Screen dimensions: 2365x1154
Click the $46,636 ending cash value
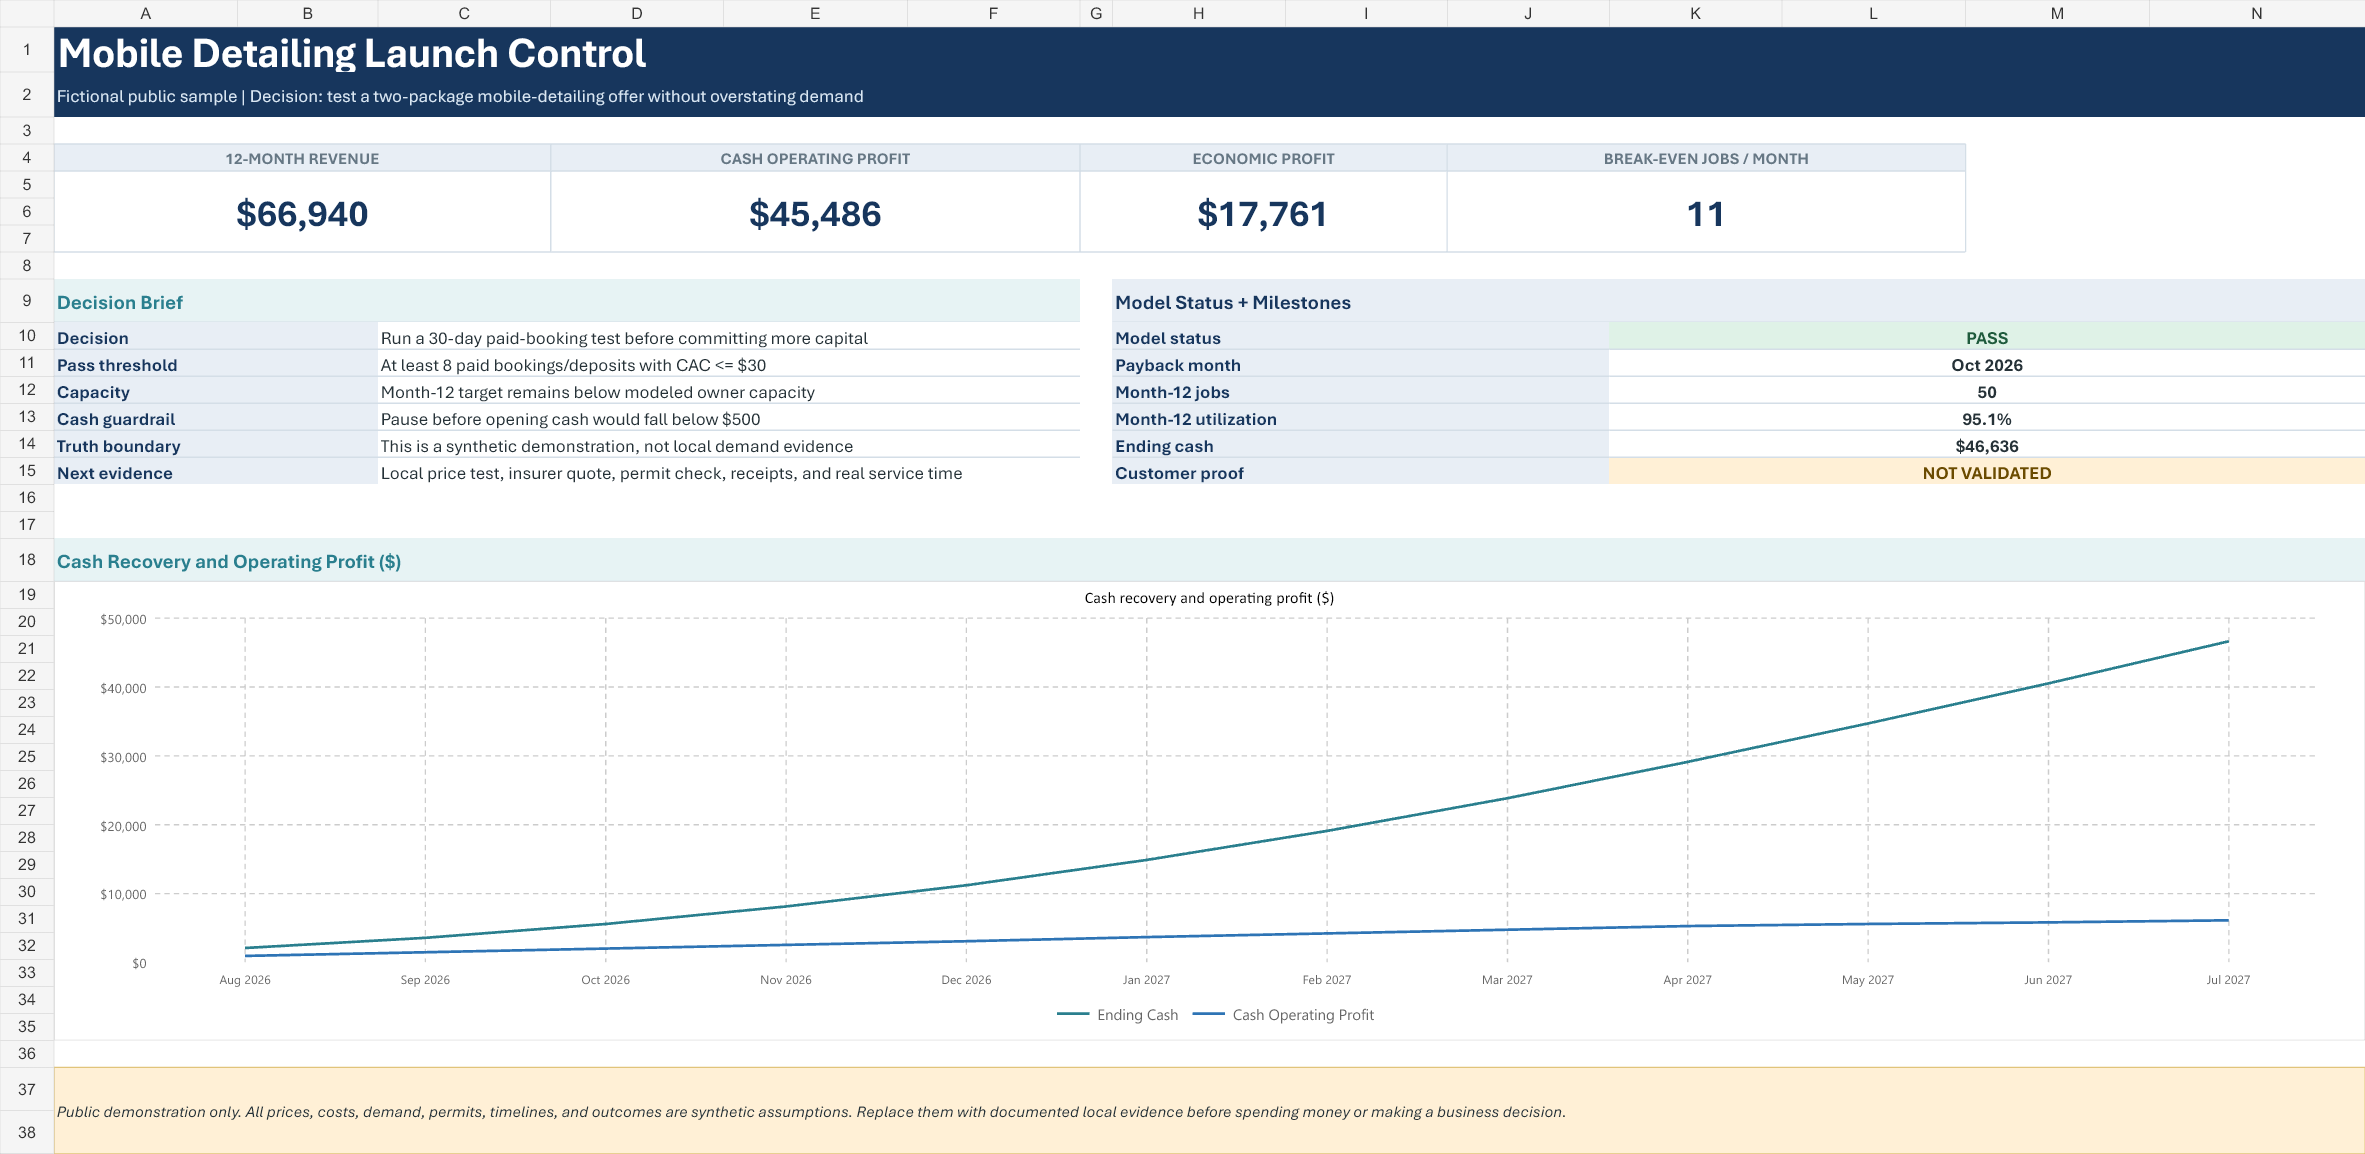(1987, 446)
